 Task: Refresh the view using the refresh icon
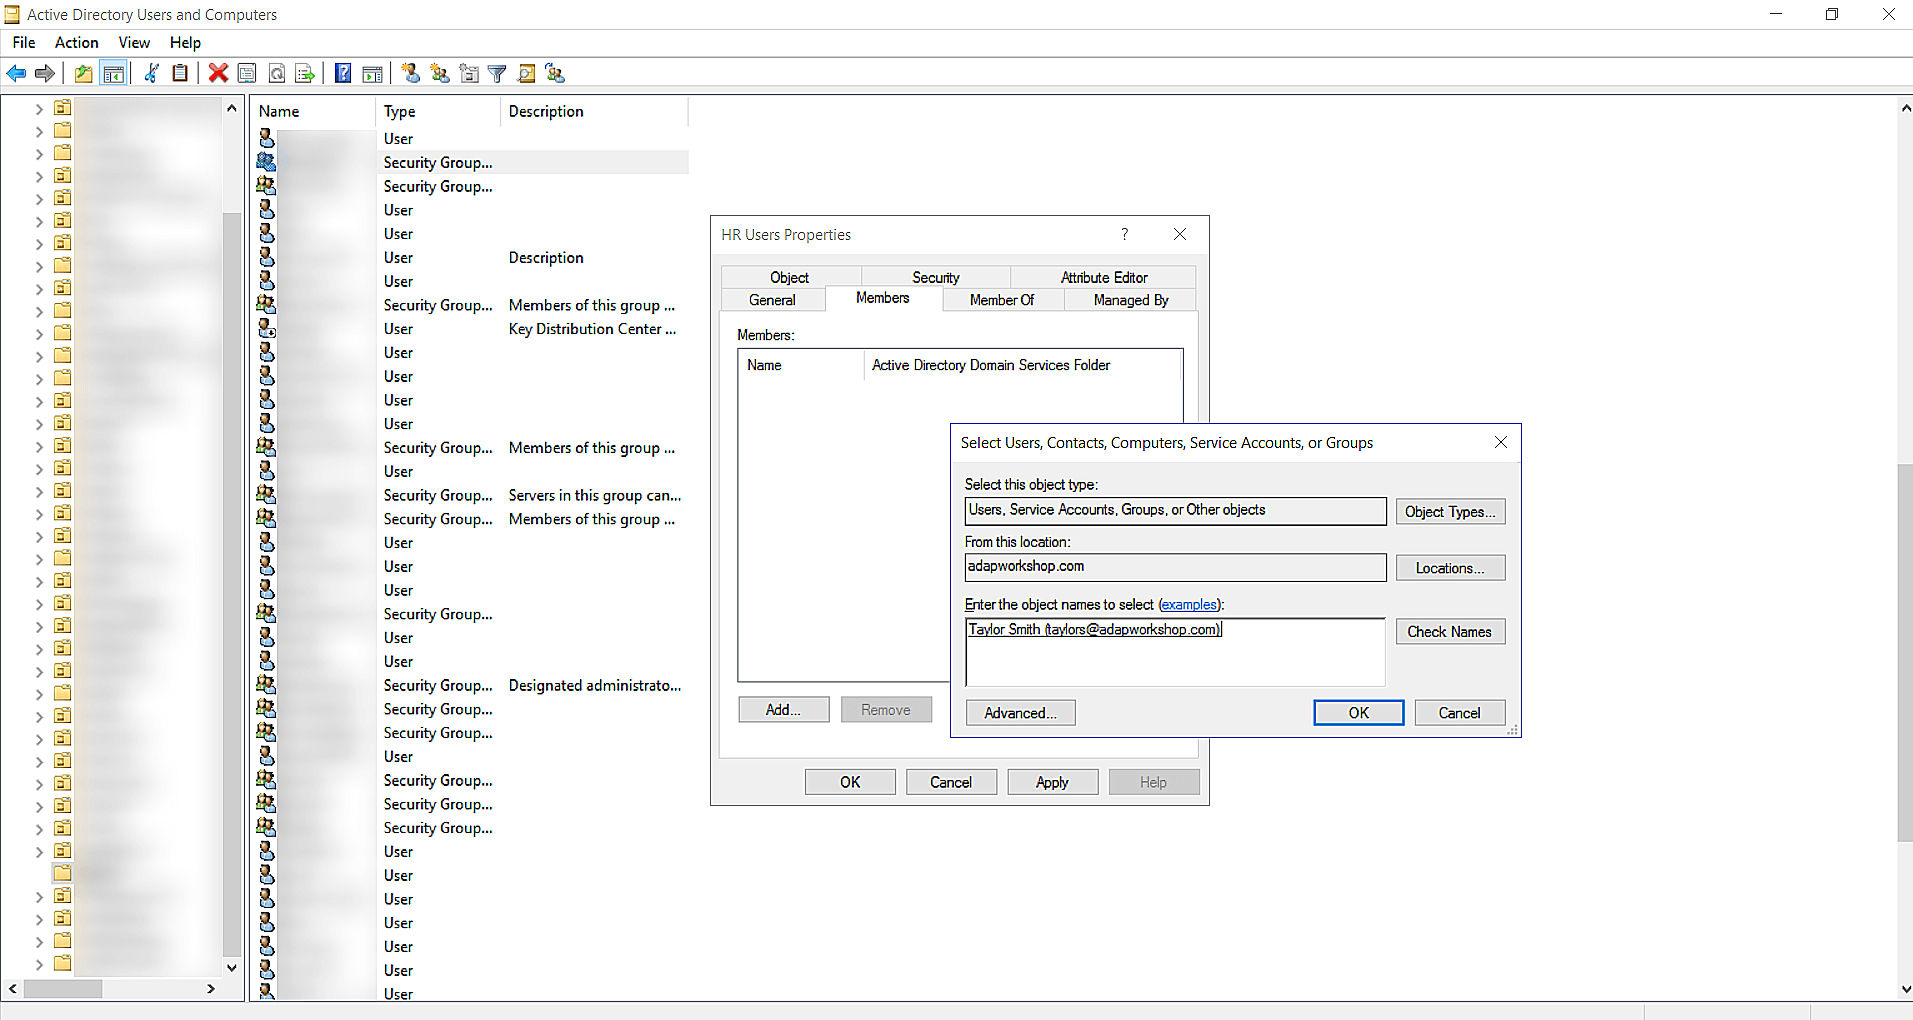(277, 73)
